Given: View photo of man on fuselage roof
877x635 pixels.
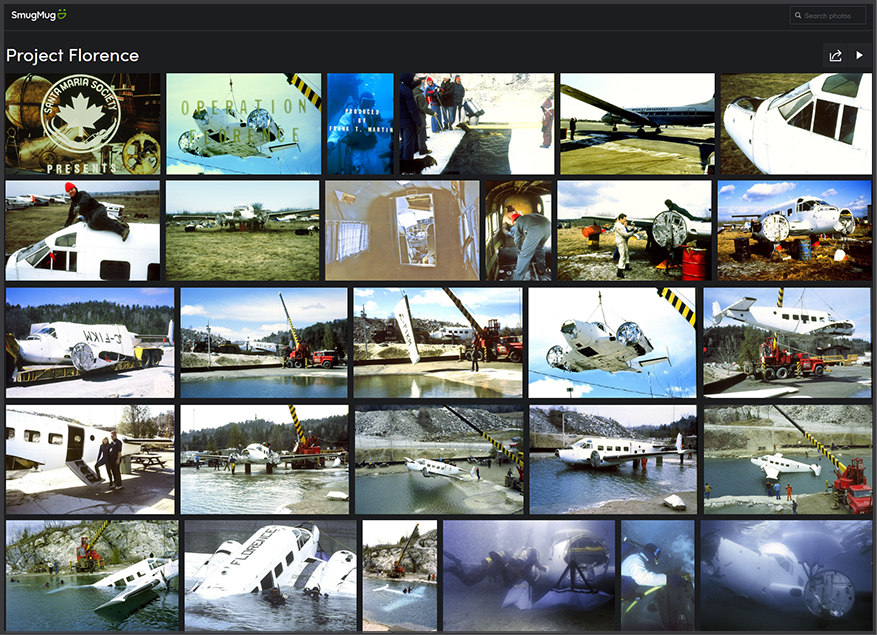Looking at the screenshot, I should (x=82, y=230).
